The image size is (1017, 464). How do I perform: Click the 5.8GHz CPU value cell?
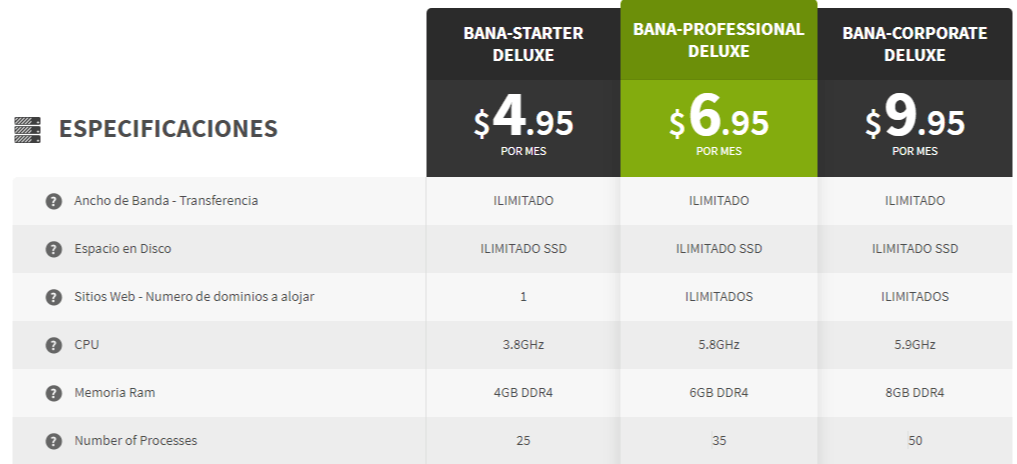coord(719,345)
